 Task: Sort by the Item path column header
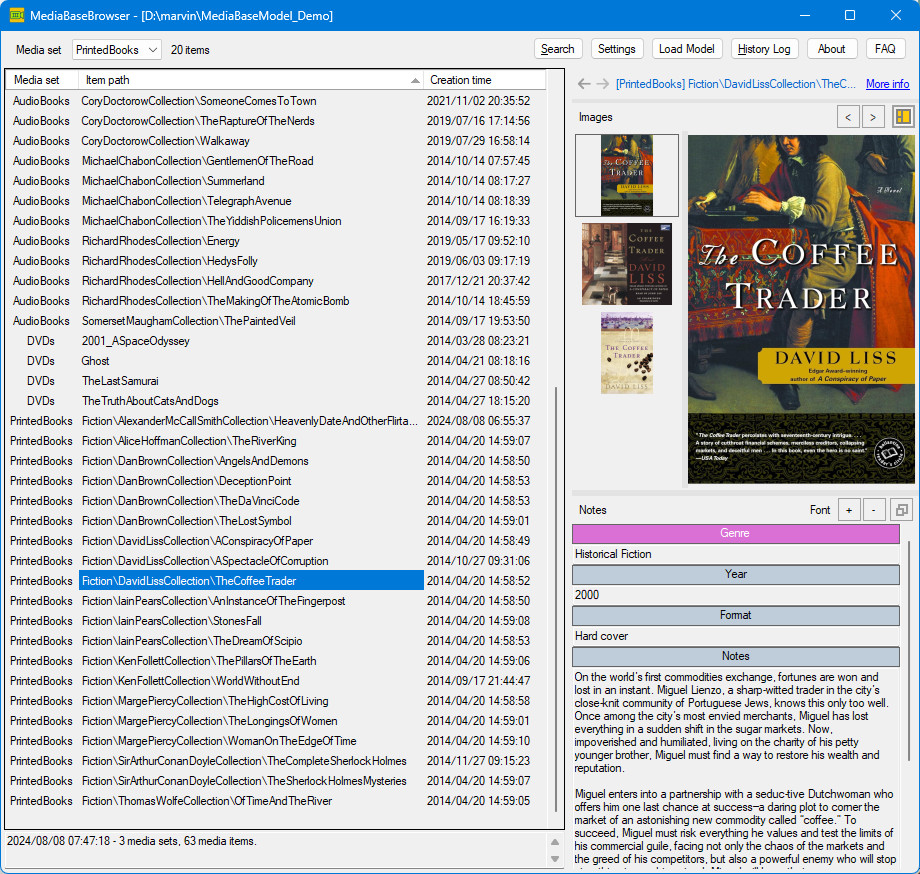click(x=251, y=80)
